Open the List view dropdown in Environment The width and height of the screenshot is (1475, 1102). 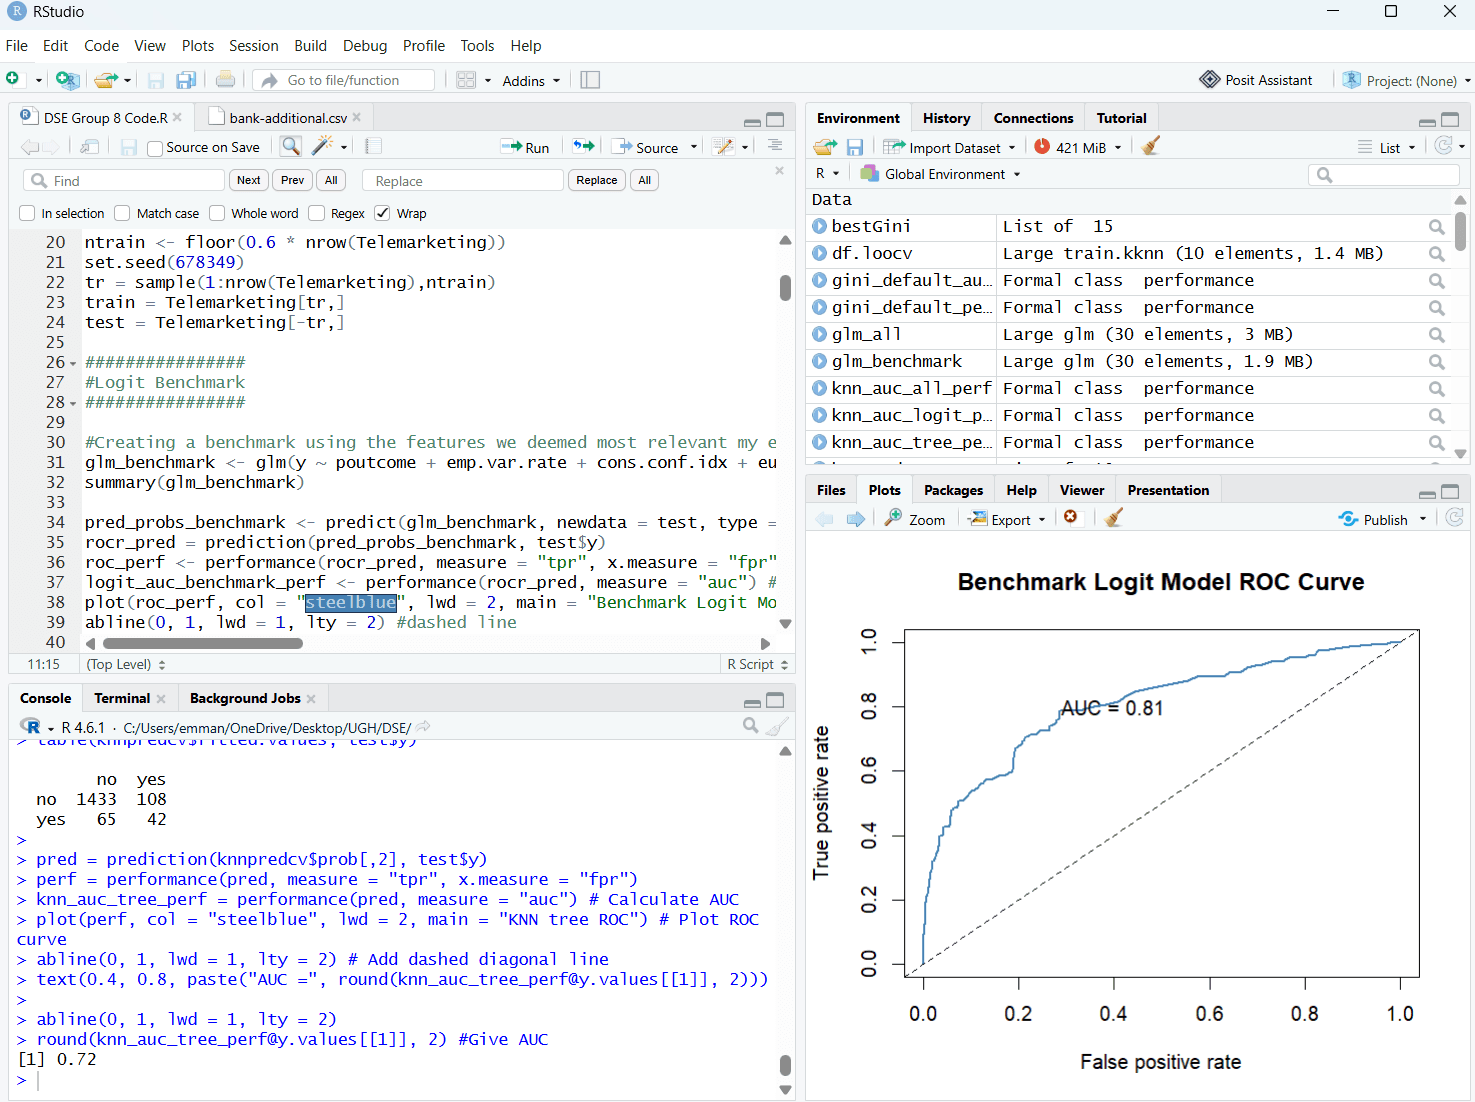1388,147
